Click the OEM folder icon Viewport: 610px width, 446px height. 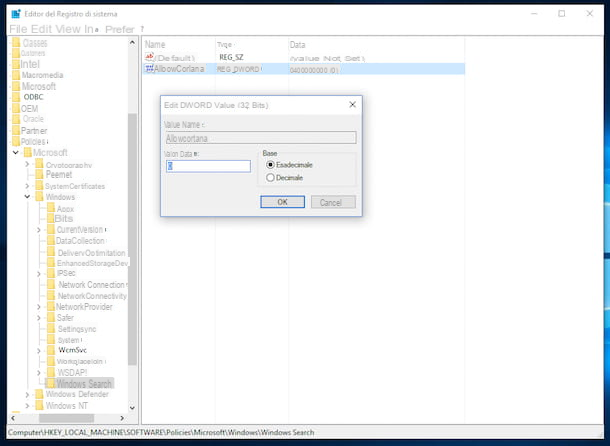[x=16, y=108]
